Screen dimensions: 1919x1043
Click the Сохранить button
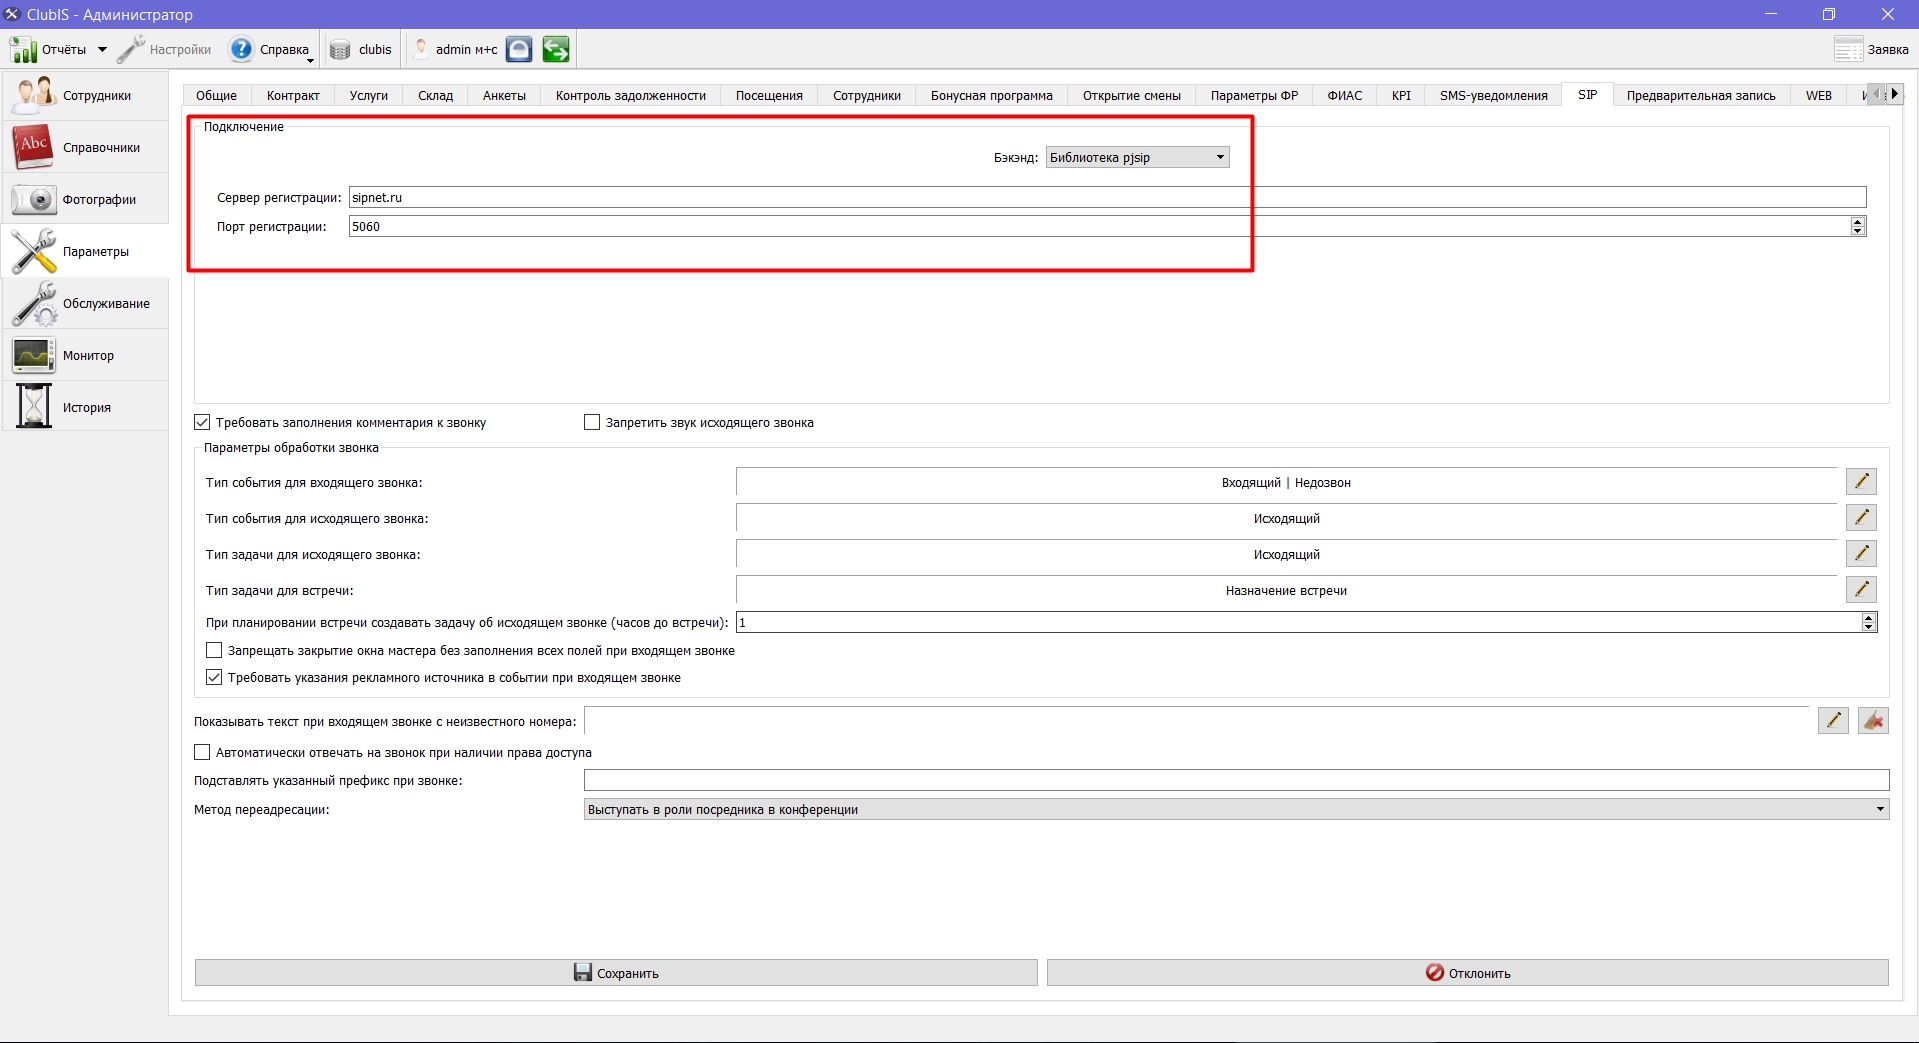(616, 973)
